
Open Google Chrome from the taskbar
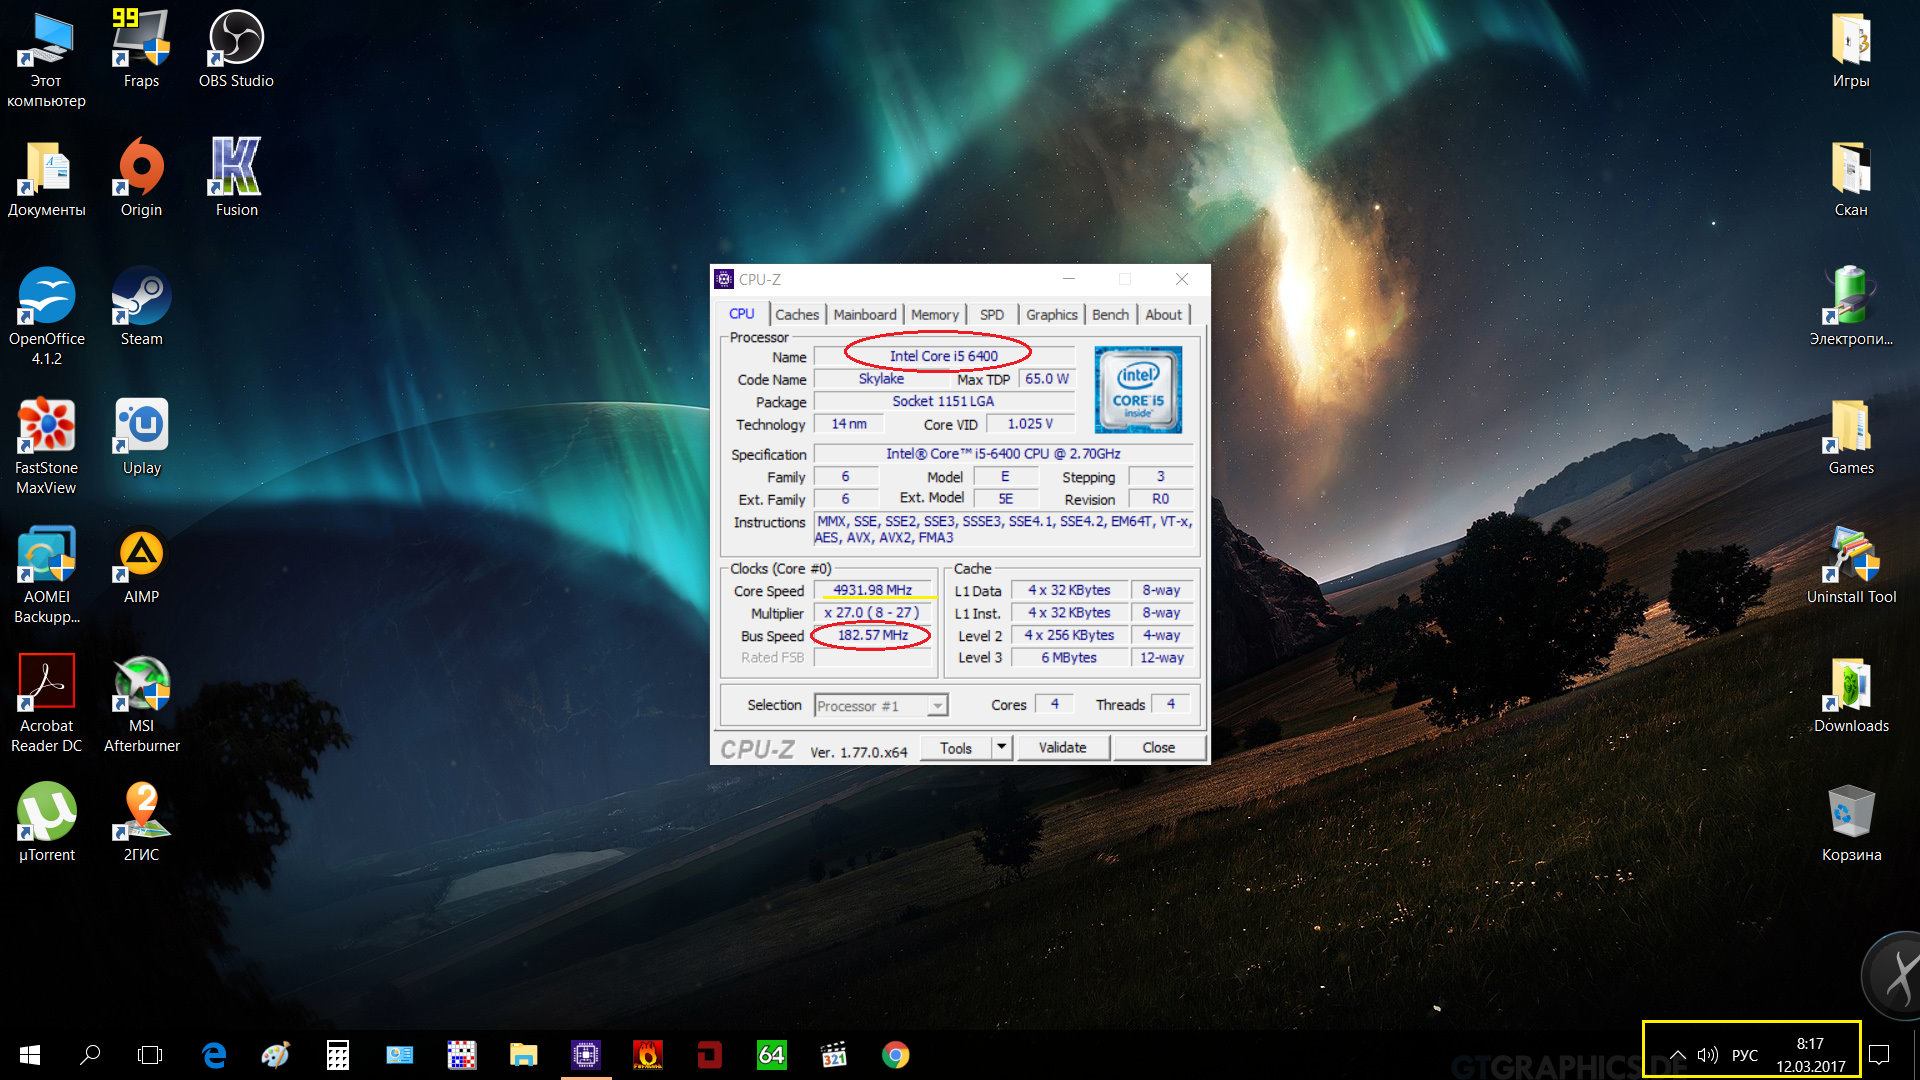[x=895, y=1055]
